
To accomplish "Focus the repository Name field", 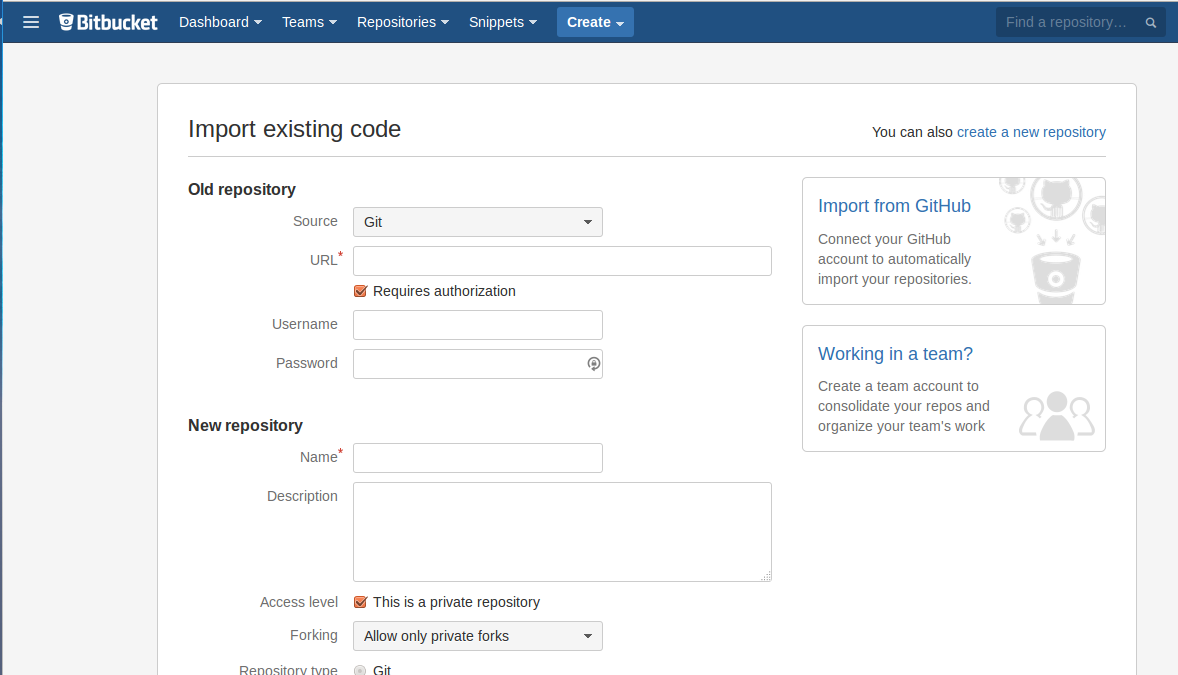I will click(x=478, y=458).
